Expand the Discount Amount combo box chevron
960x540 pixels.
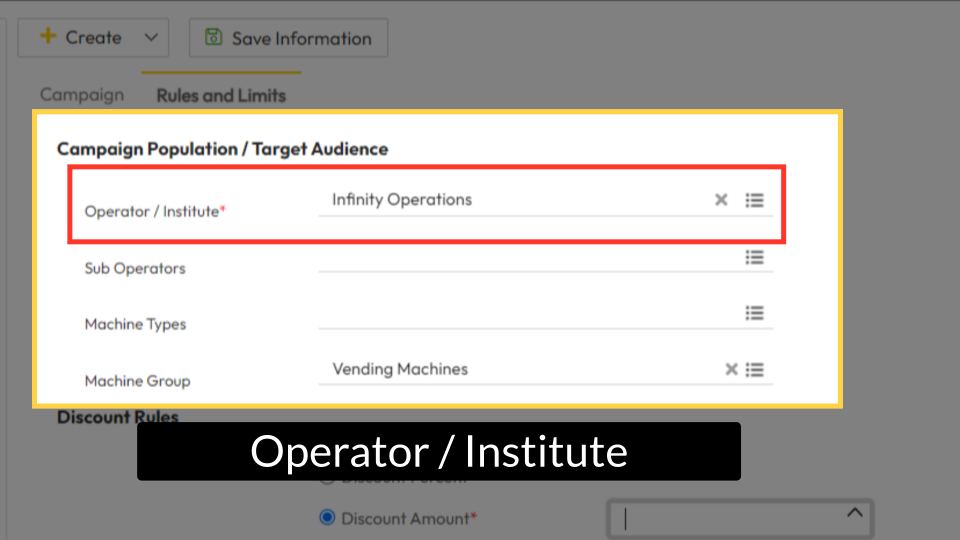click(854, 513)
